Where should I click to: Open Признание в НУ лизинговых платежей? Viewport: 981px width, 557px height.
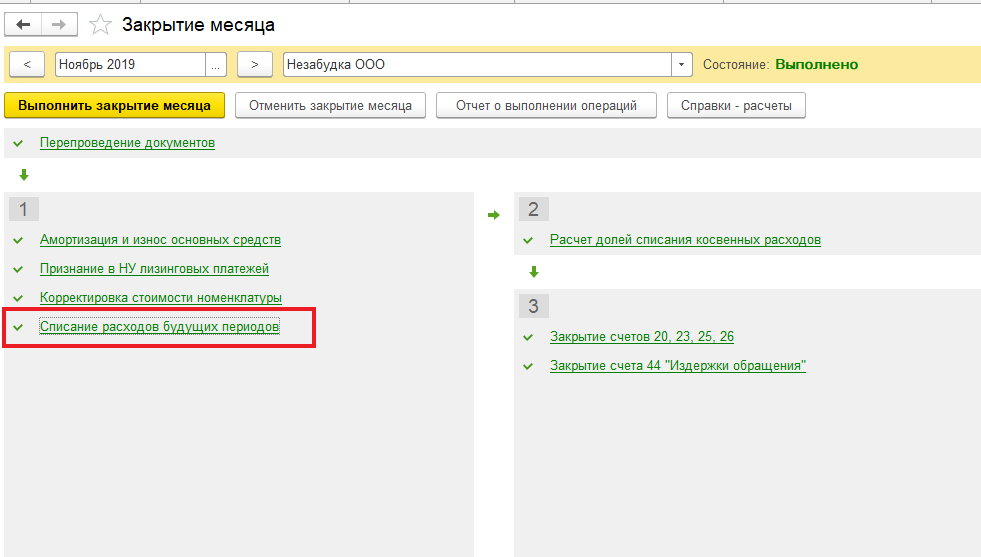(x=155, y=268)
